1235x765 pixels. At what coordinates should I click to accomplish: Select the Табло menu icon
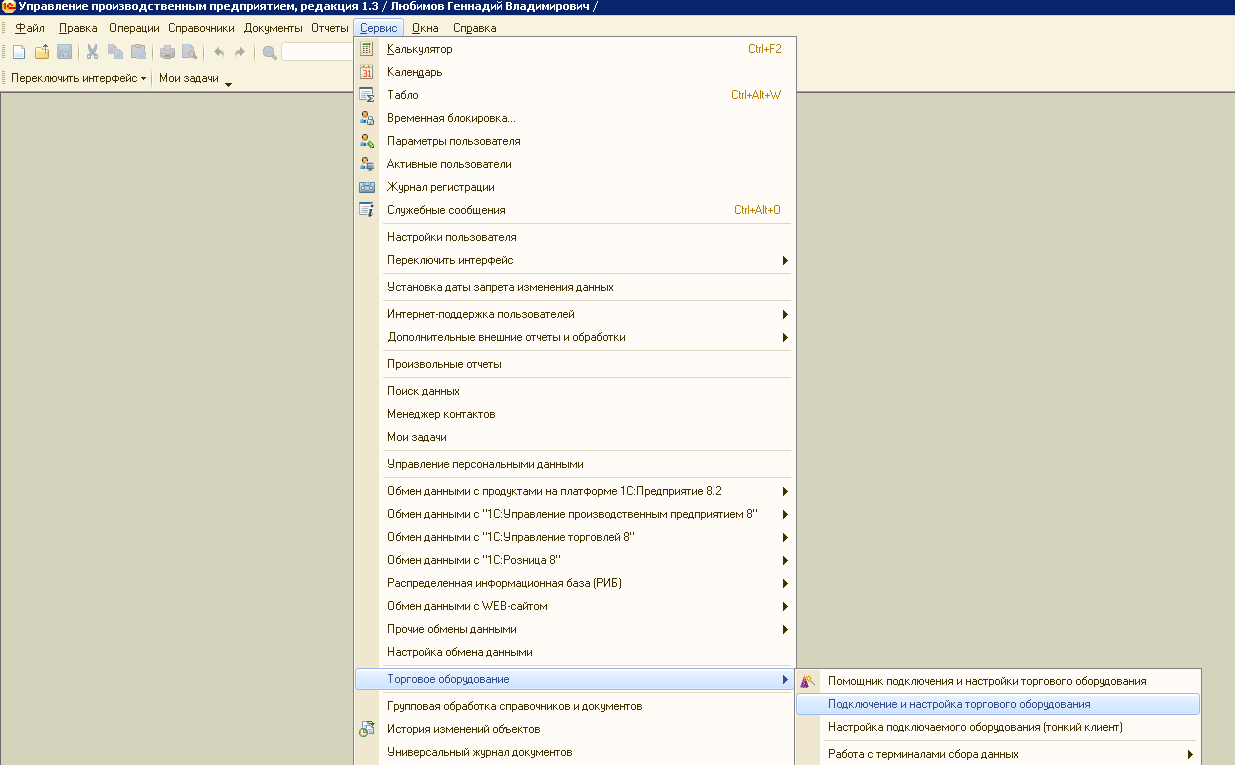366,95
